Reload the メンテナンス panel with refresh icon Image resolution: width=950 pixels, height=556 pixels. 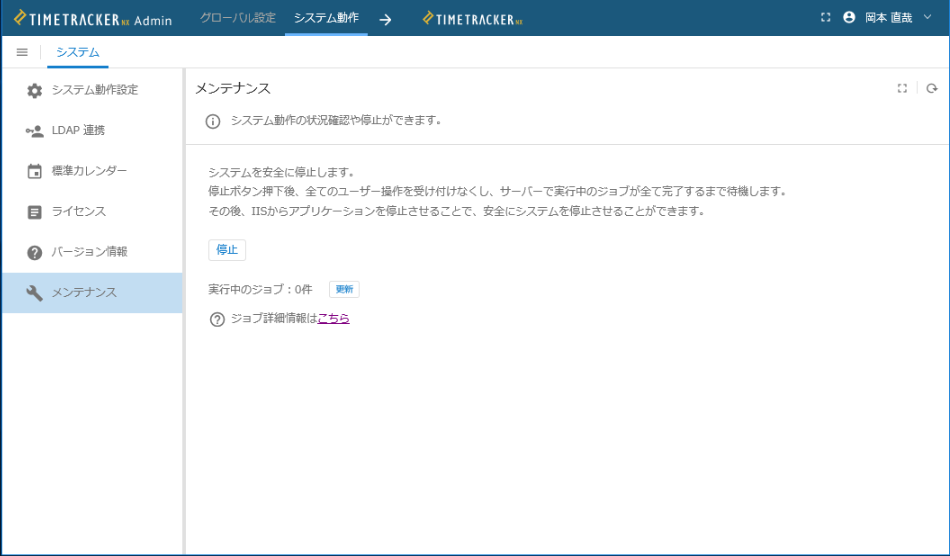(x=932, y=88)
